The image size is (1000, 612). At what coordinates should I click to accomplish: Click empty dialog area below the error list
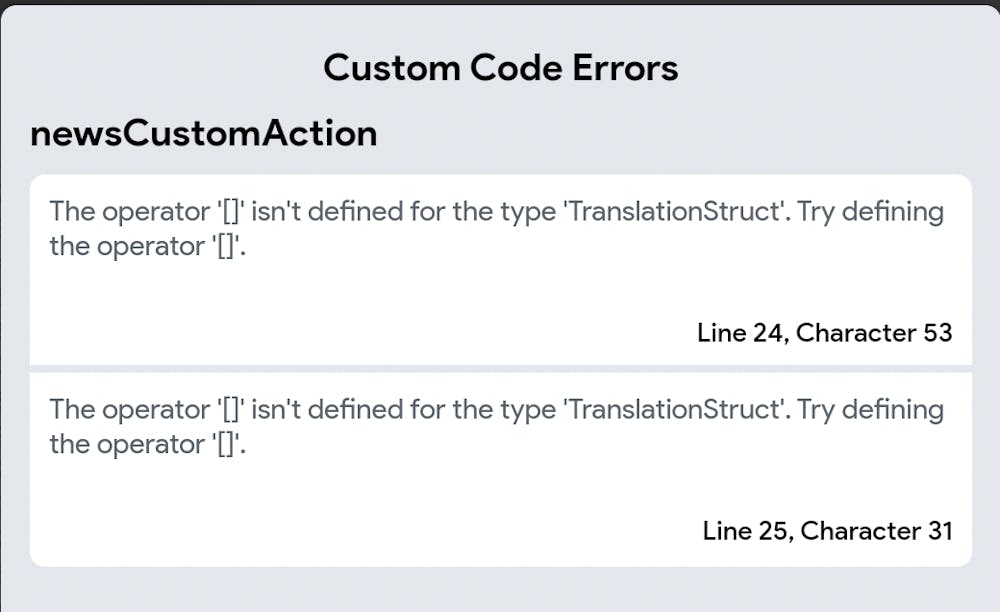point(500,590)
